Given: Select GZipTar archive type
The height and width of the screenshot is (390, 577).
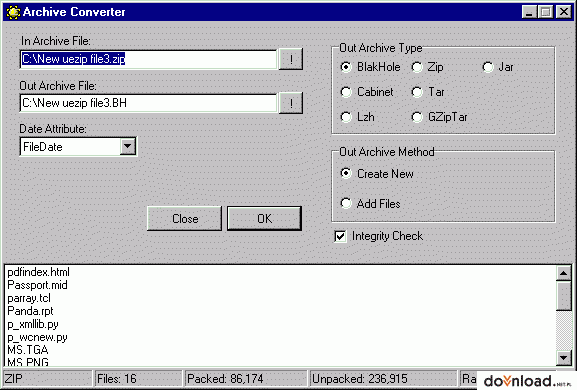Looking at the screenshot, I should click(x=439, y=117).
